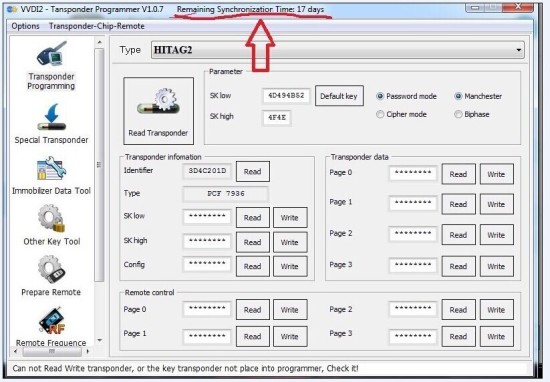The height and width of the screenshot is (382, 550).
Task: Write Transponder data Page 3
Action: click(496, 266)
